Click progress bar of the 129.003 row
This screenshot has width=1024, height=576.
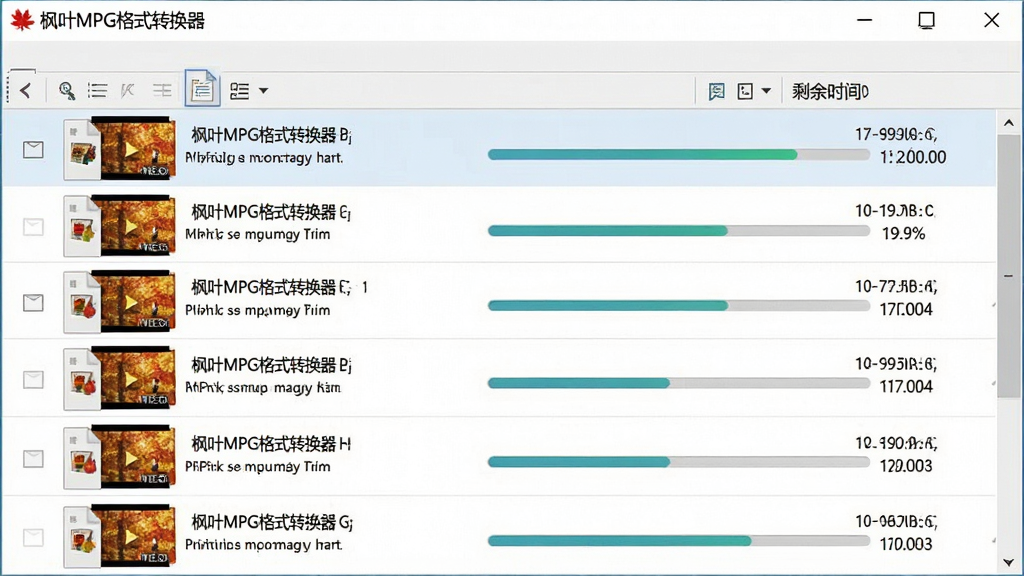pos(679,462)
